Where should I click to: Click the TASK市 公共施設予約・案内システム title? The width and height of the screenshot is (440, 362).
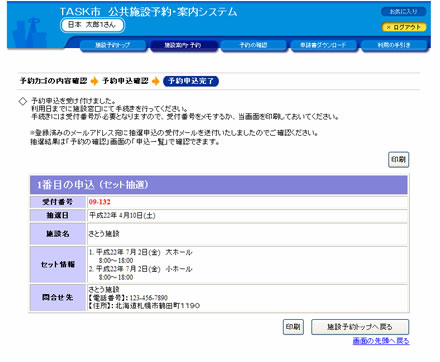pyautogui.click(x=148, y=11)
